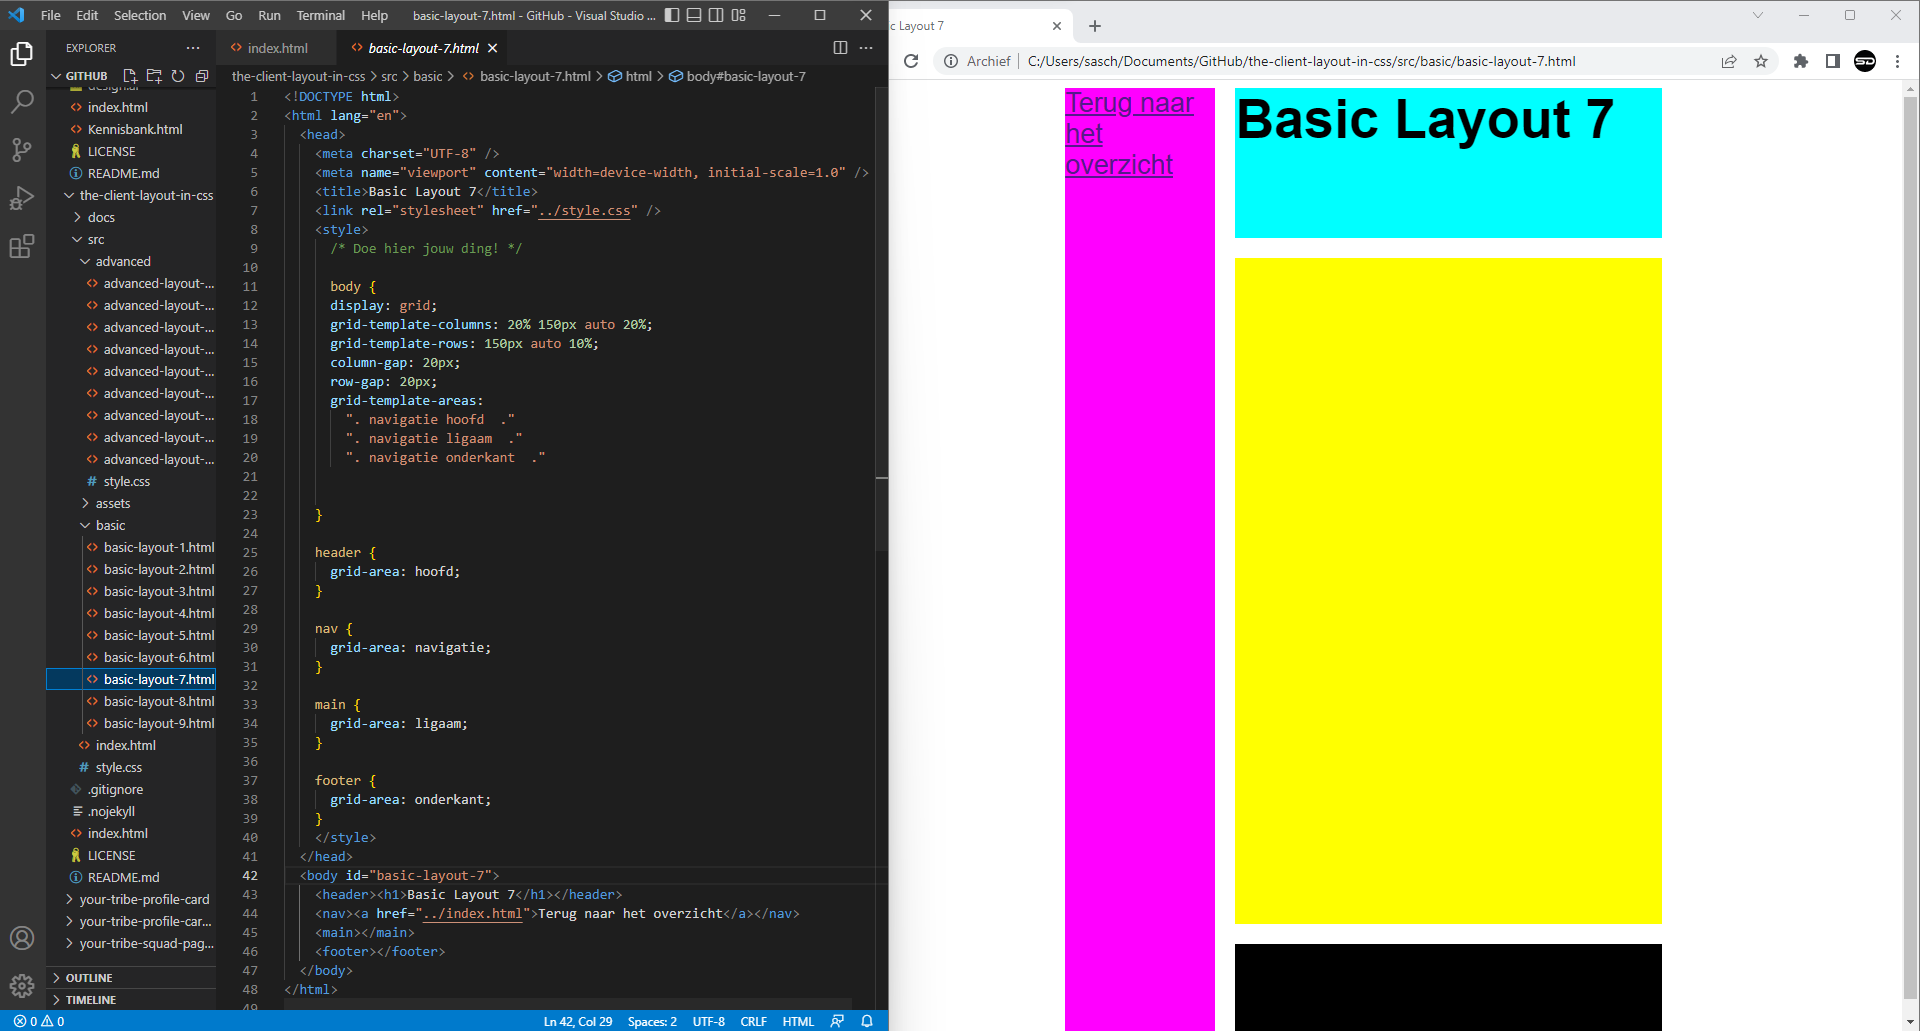
Task: Open Chrome profile avatar menu
Action: 1865,61
